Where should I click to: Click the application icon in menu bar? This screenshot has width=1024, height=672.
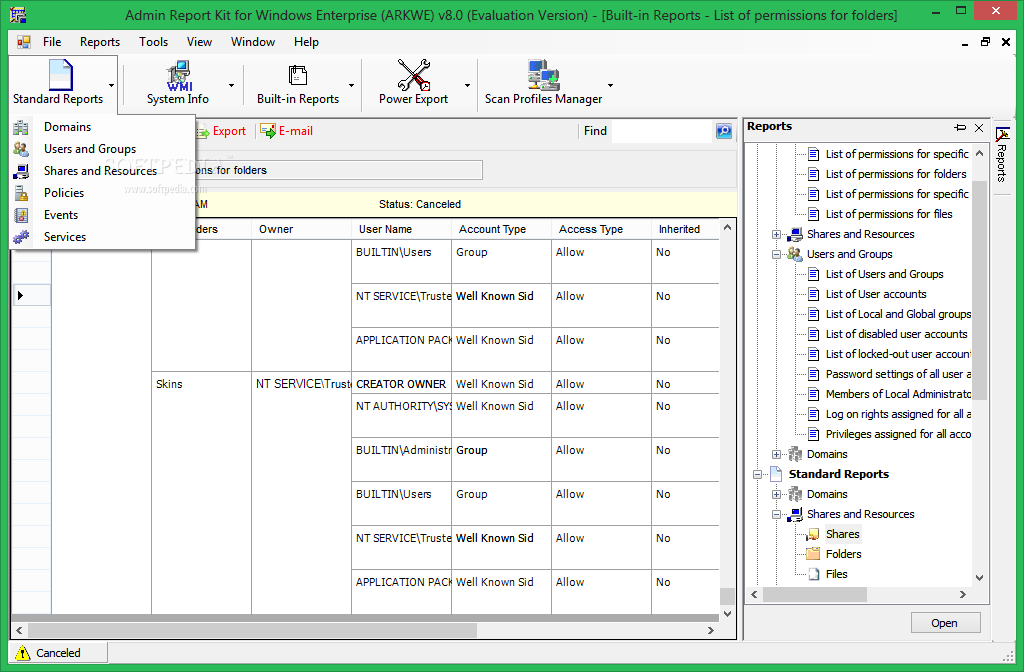(24, 42)
